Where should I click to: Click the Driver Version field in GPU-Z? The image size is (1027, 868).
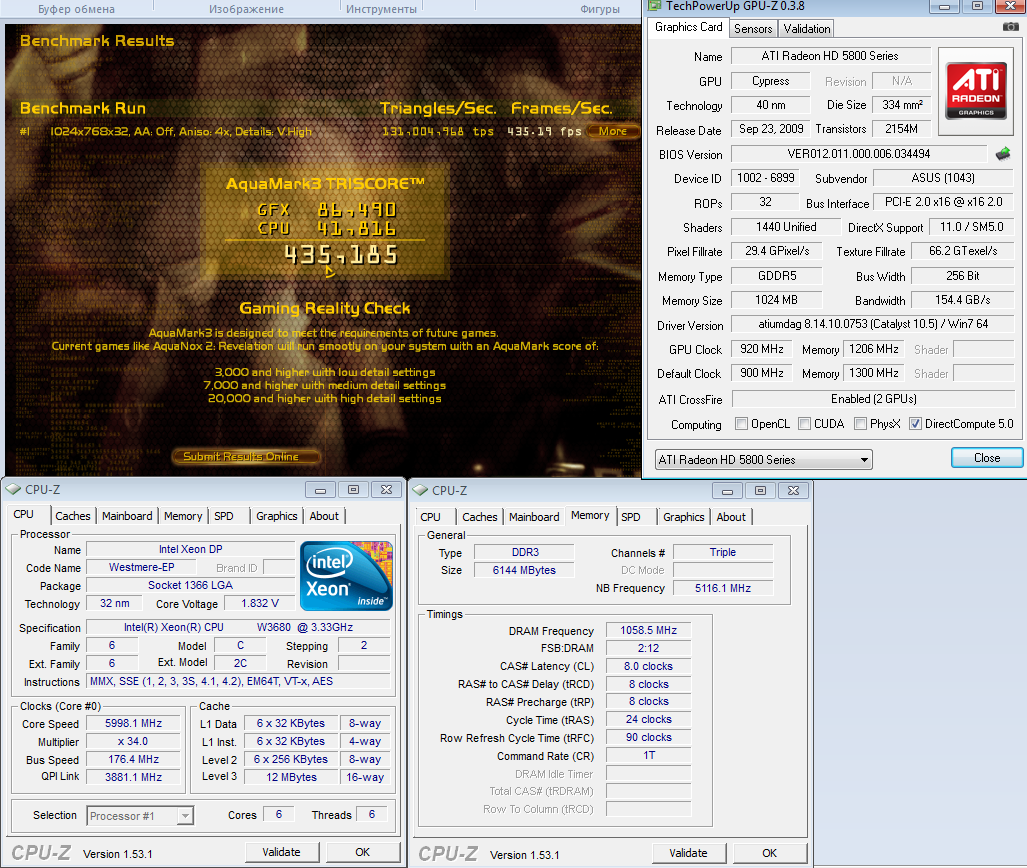click(873, 324)
